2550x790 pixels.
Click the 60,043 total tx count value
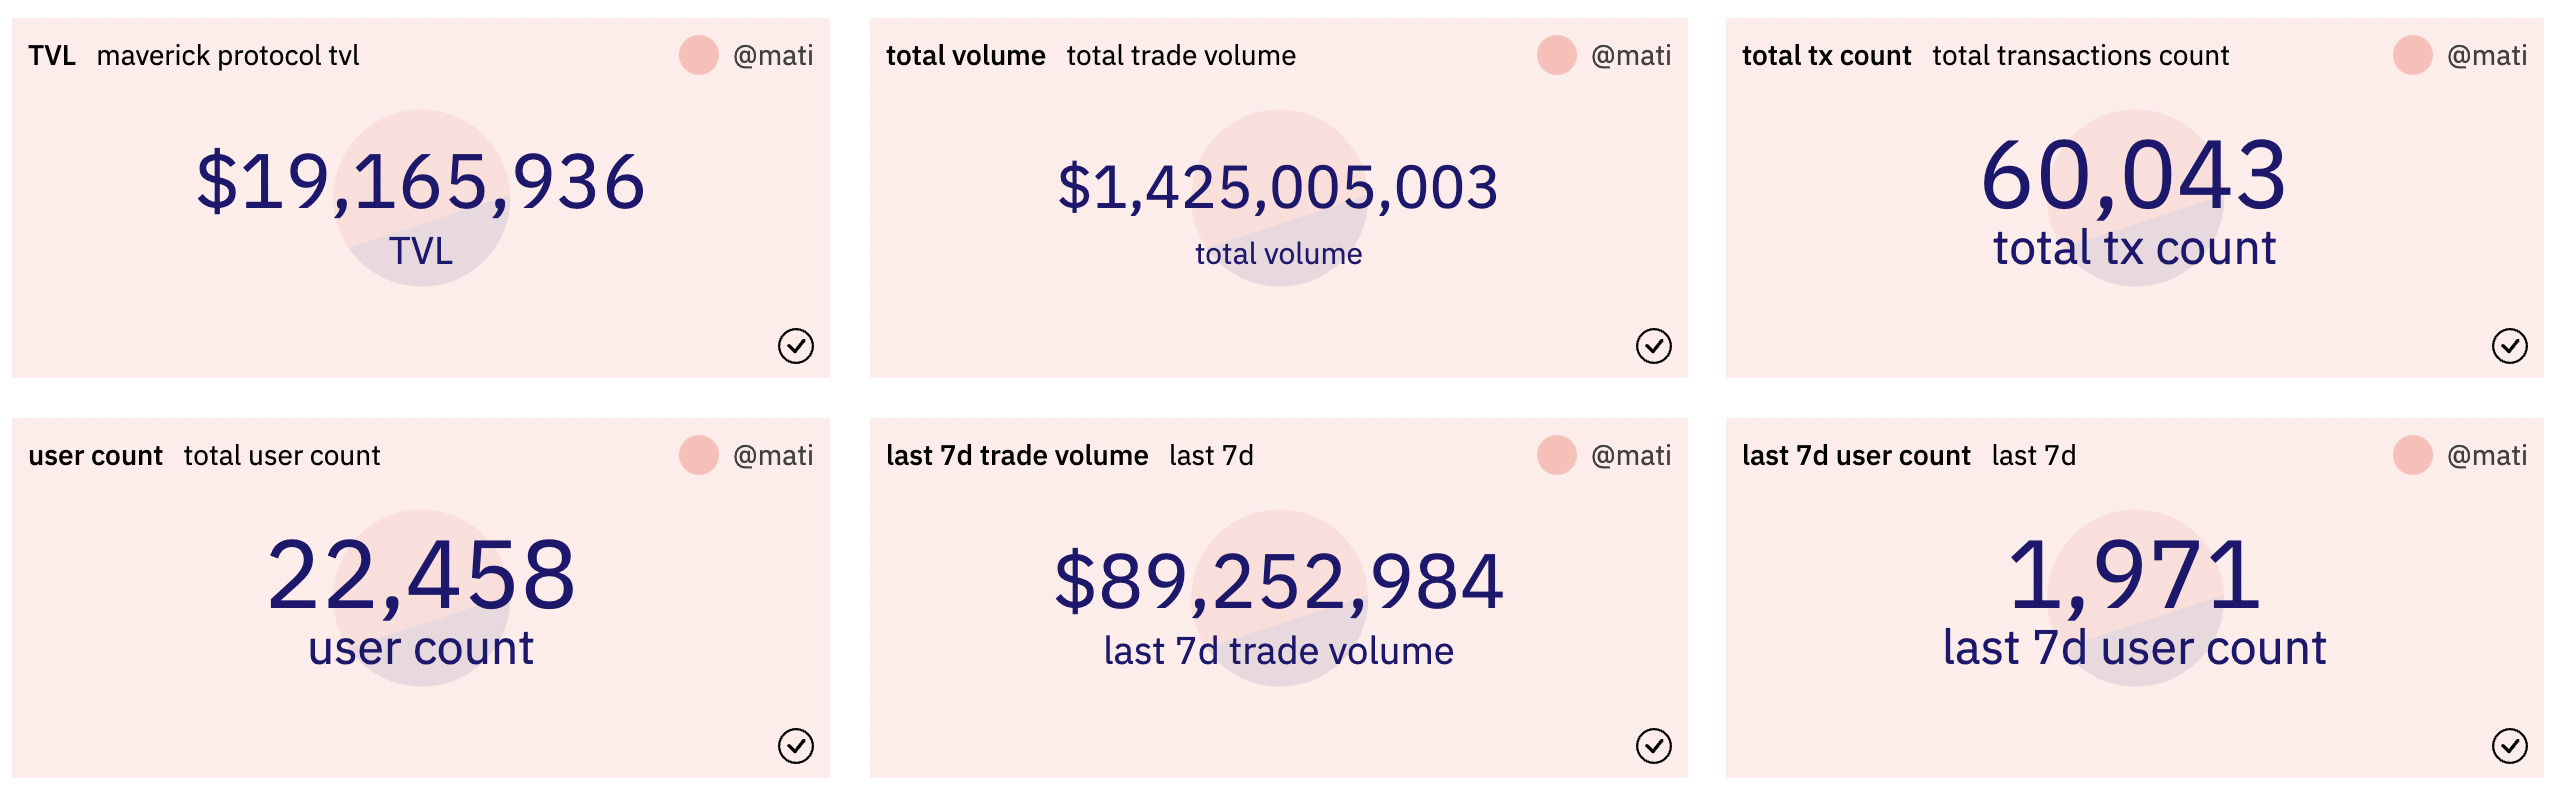click(2134, 176)
